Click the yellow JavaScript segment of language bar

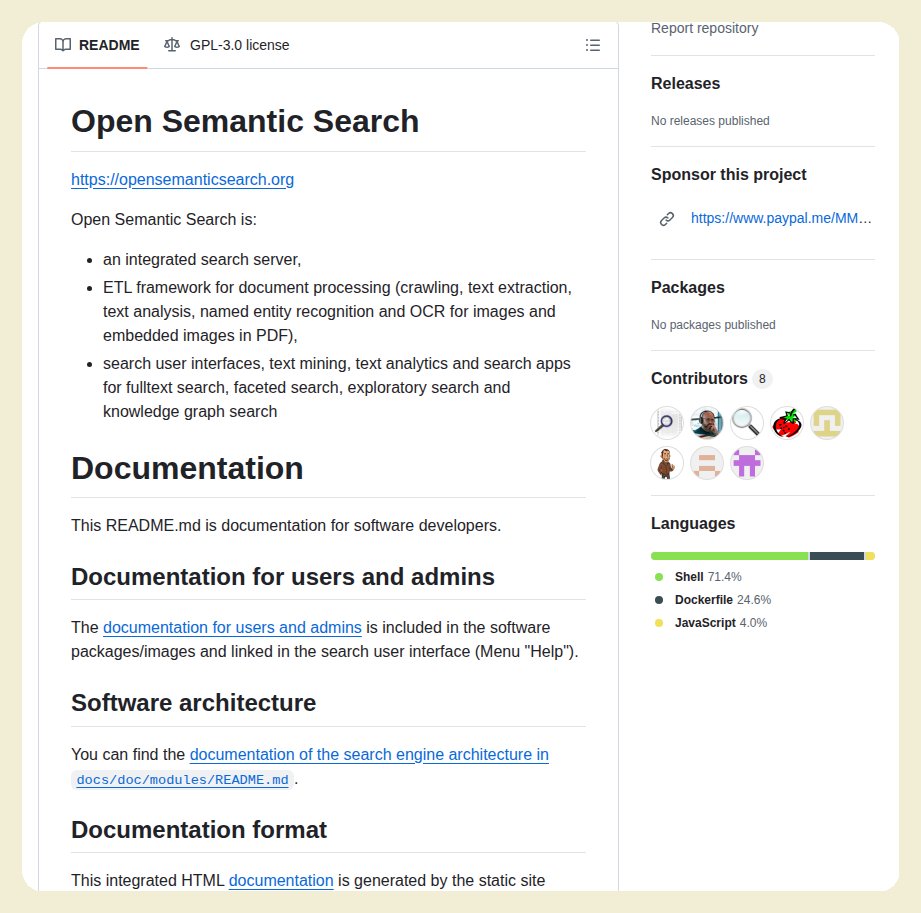(x=870, y=556)
